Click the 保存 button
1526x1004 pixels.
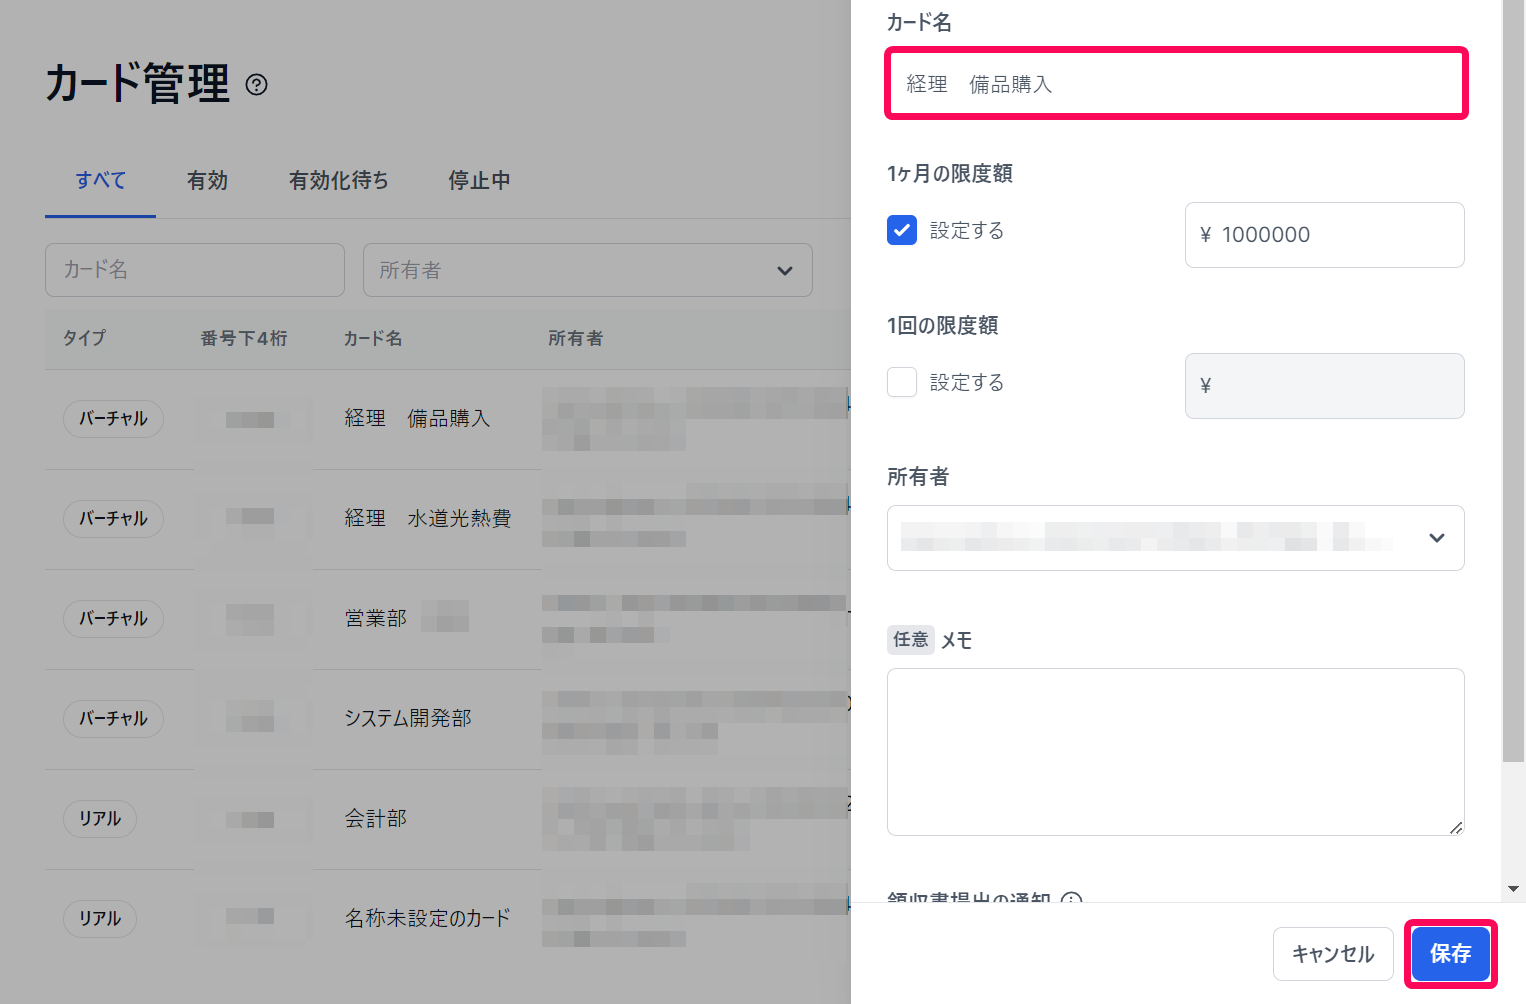point(1451,954)
